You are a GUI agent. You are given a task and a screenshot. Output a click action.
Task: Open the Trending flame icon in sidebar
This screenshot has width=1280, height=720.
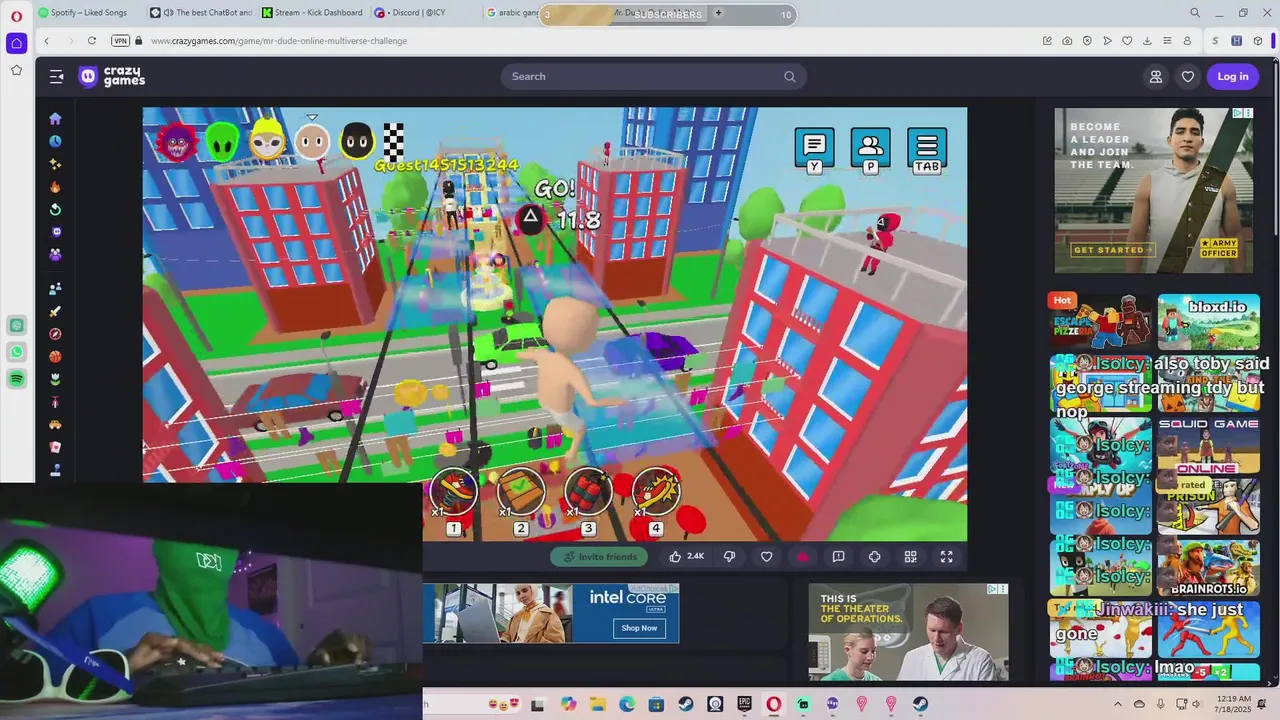tap(55, 187)
